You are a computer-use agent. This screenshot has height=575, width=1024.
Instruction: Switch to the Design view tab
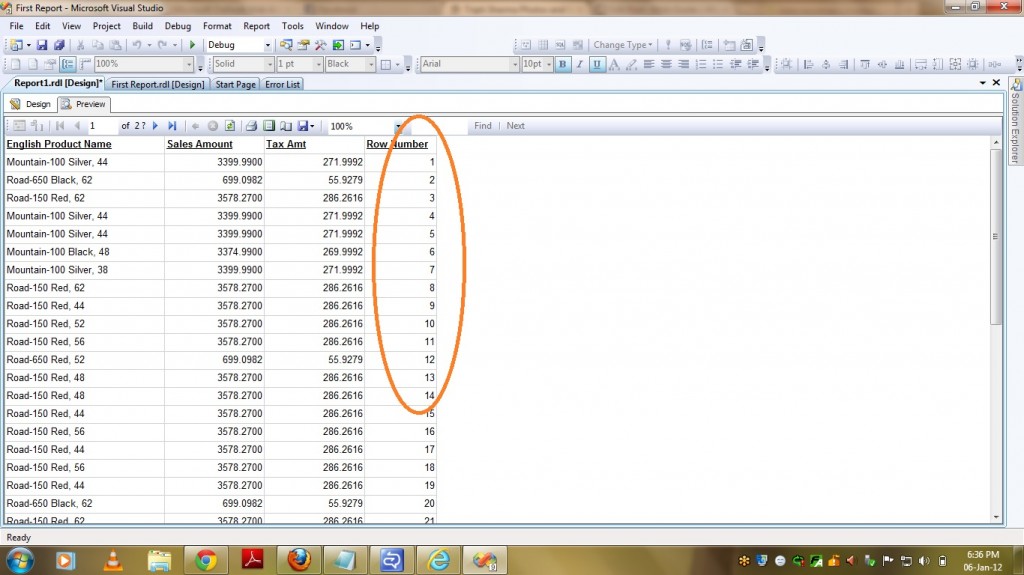click(x=31, y=104)
